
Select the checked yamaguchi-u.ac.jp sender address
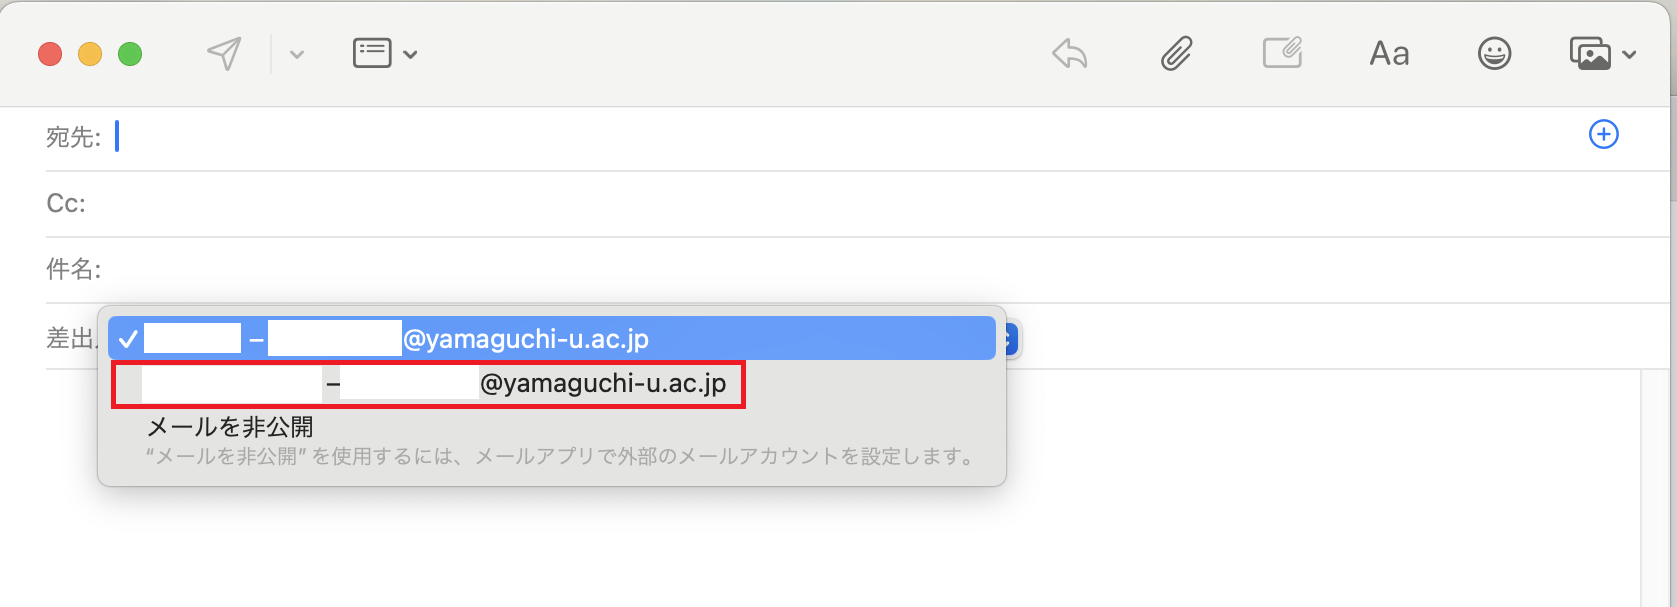click(552, 339)
